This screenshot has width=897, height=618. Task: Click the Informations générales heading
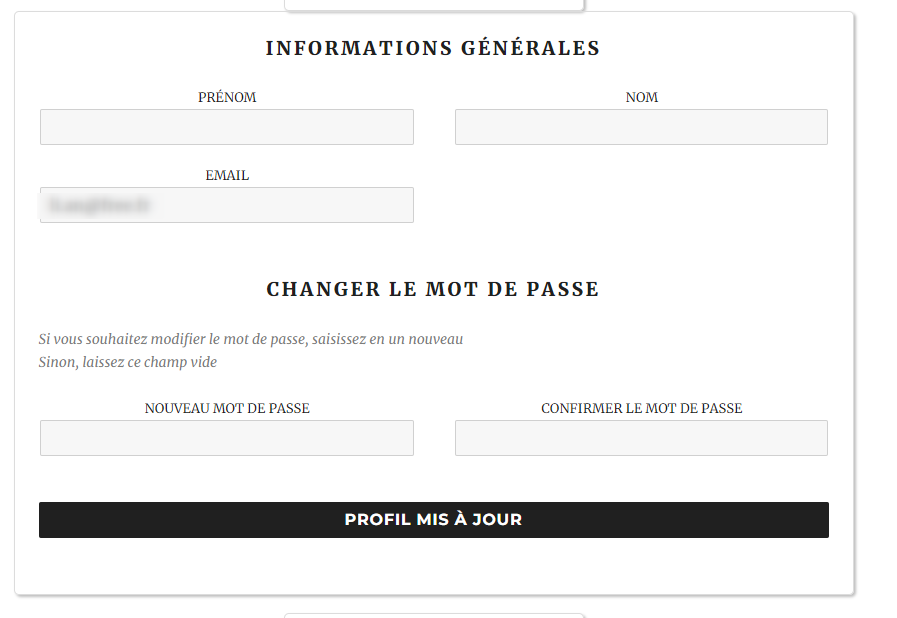(x=433, y=48)
